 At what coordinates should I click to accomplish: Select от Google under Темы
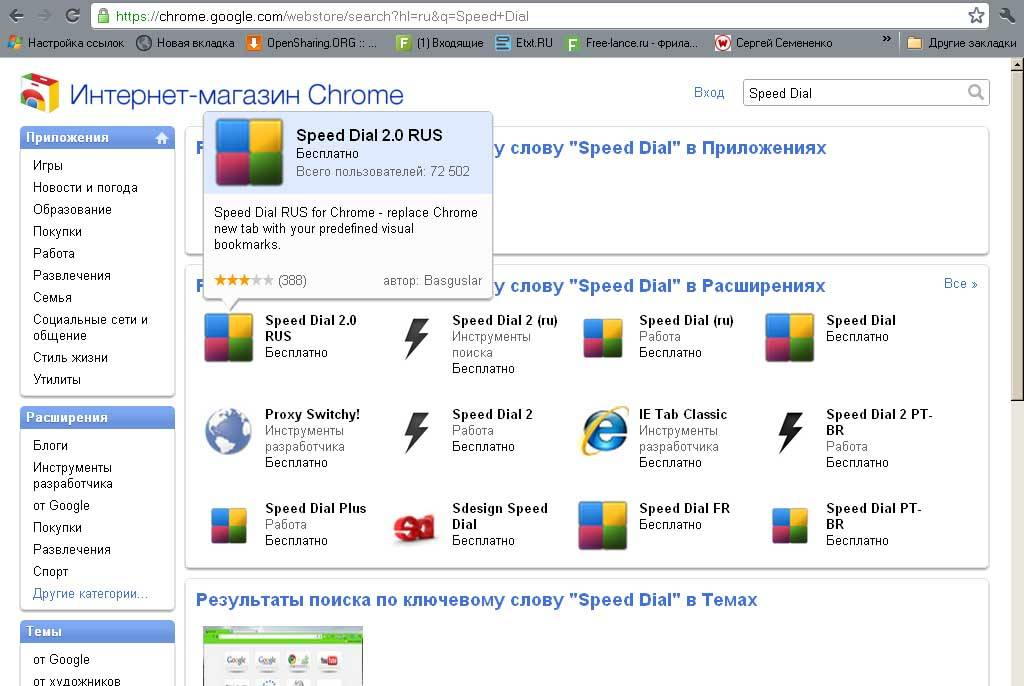click(61, 660)
